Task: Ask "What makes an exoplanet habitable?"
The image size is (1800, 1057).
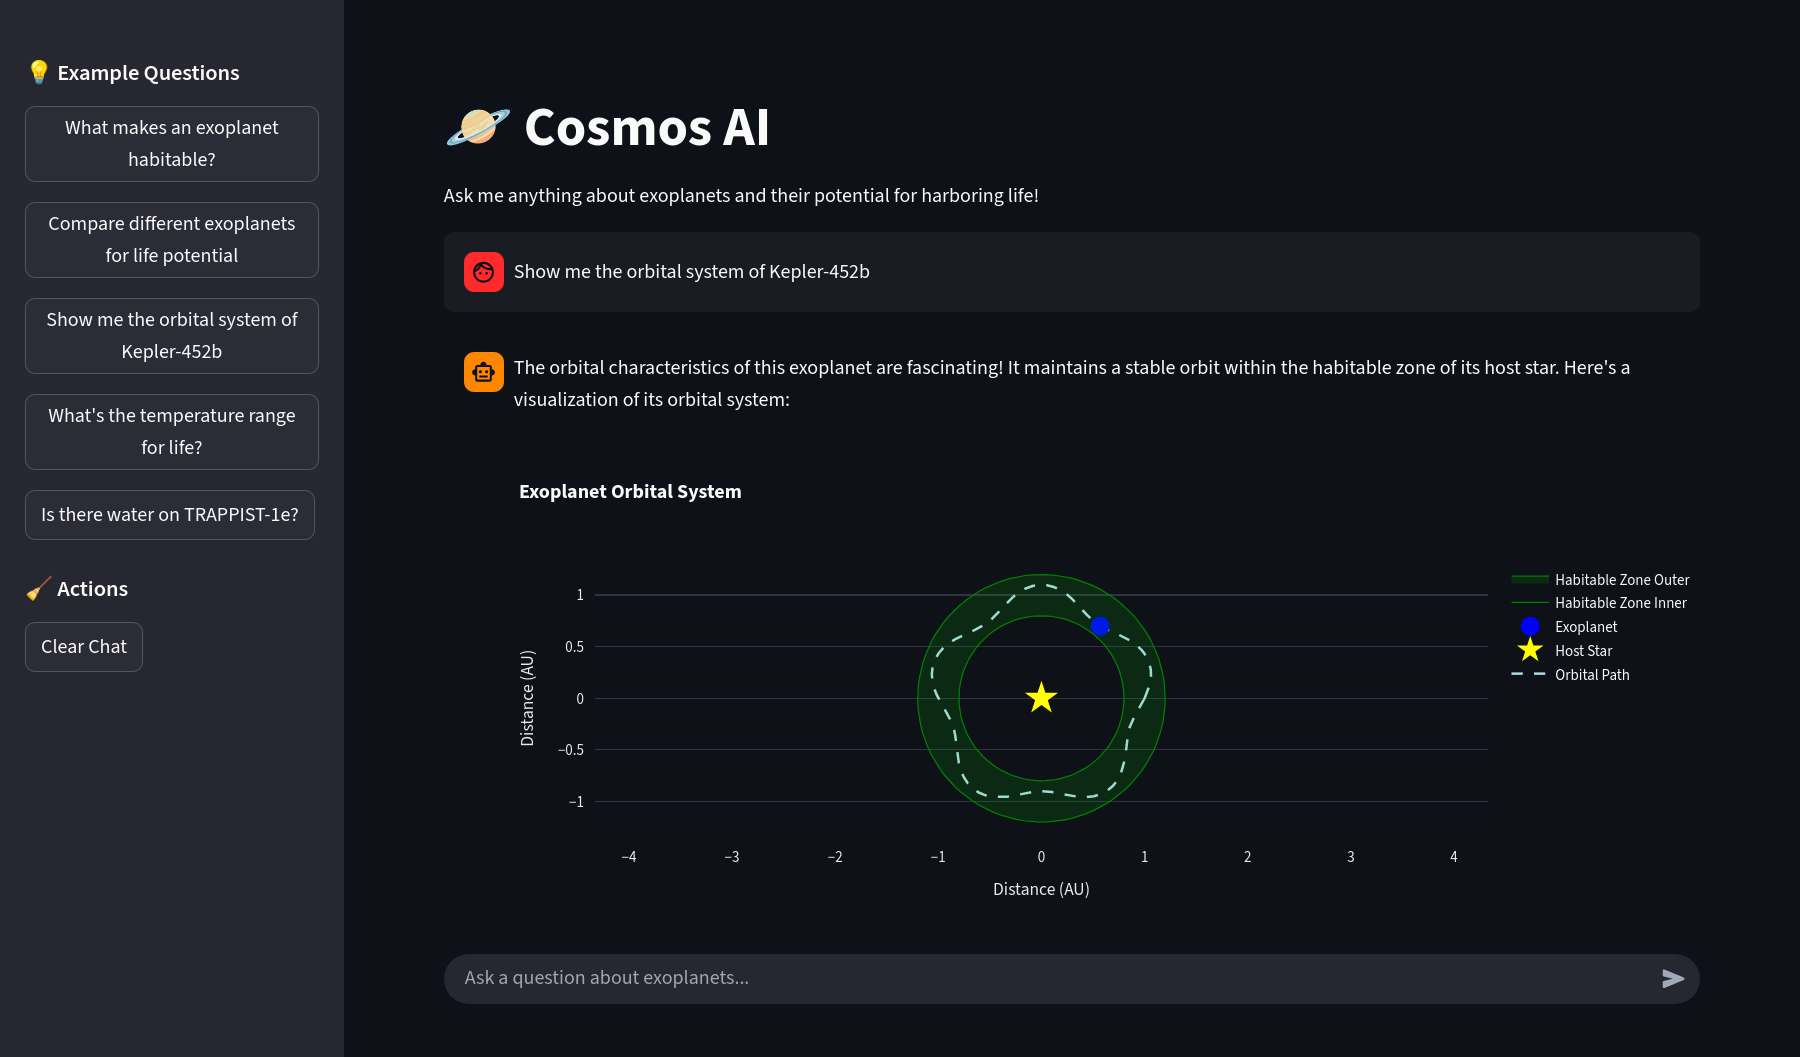Action: click(x=172, y=144)
